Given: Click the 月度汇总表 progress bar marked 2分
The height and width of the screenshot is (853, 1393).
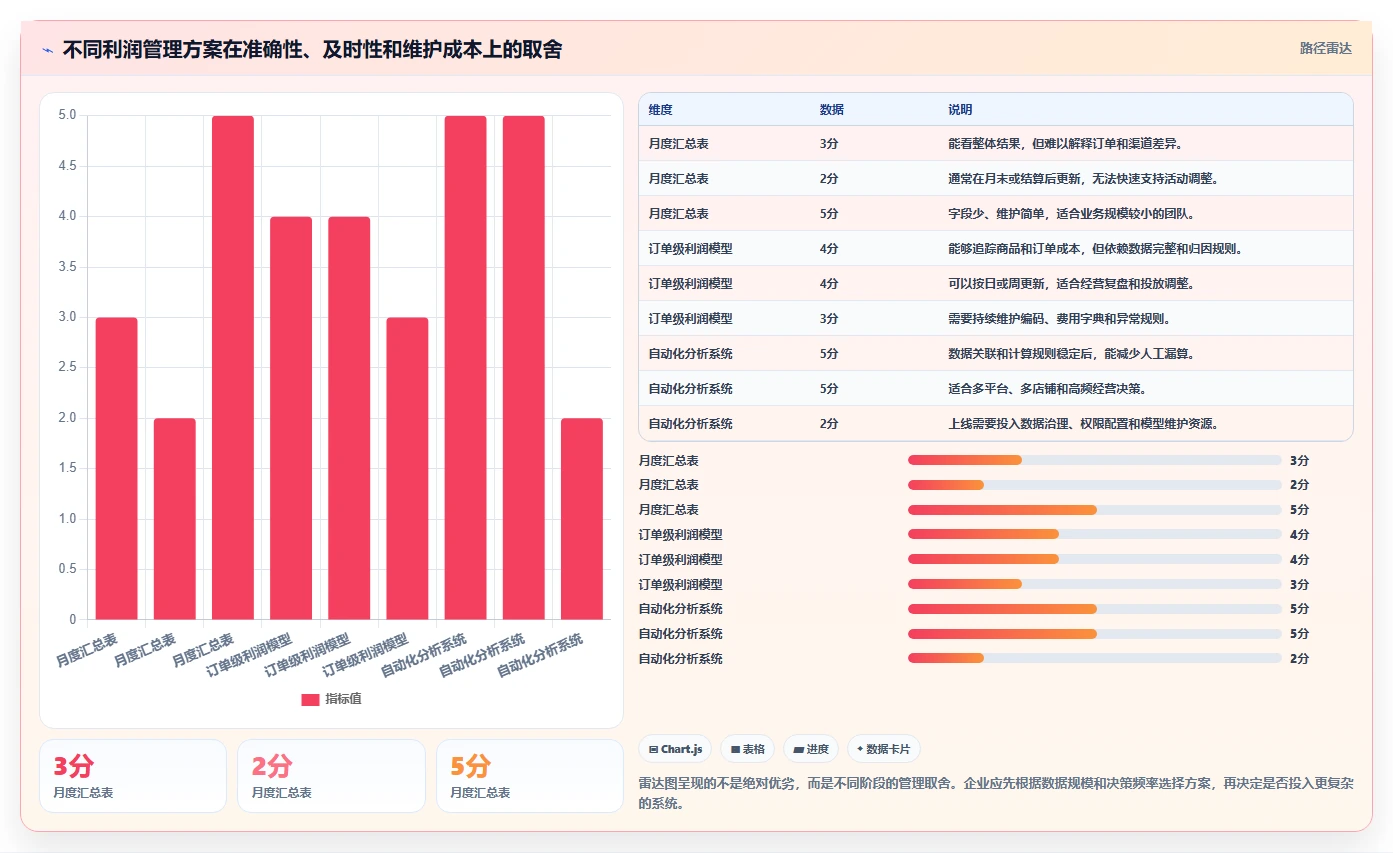Looking at the screenshot, I should click(x=1094, y=485).
